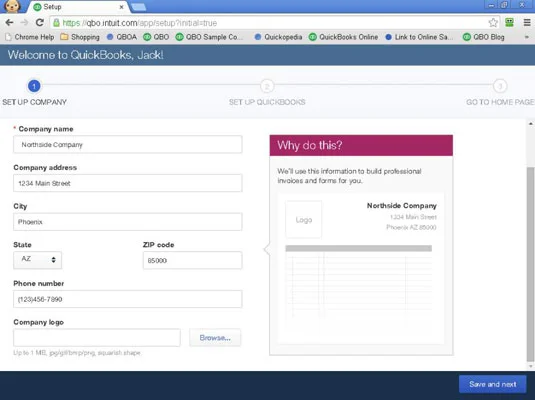Reload the page with the refresh icon

coord(40,23)
